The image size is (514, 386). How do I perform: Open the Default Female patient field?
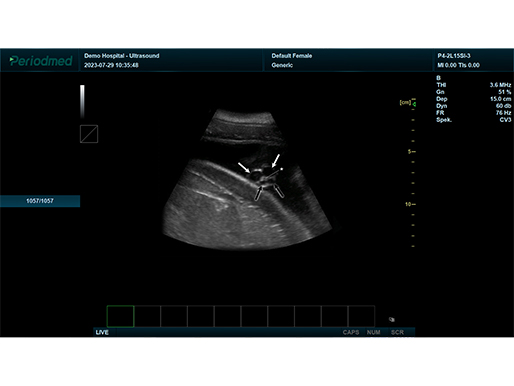coord(292,56)
